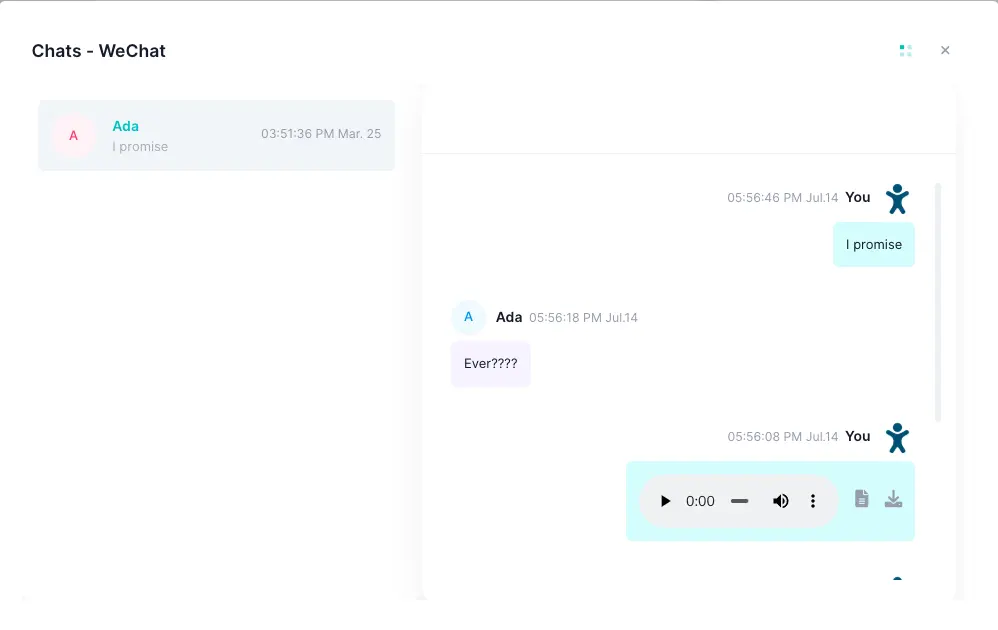Click the conversation vertical scrollbar
The image size is (998, 630).
click(x=938, y=302)
